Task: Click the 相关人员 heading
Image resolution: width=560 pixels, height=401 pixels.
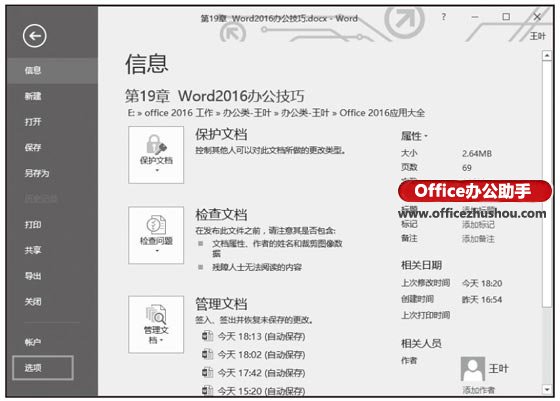Action: (x=421, y=344)
